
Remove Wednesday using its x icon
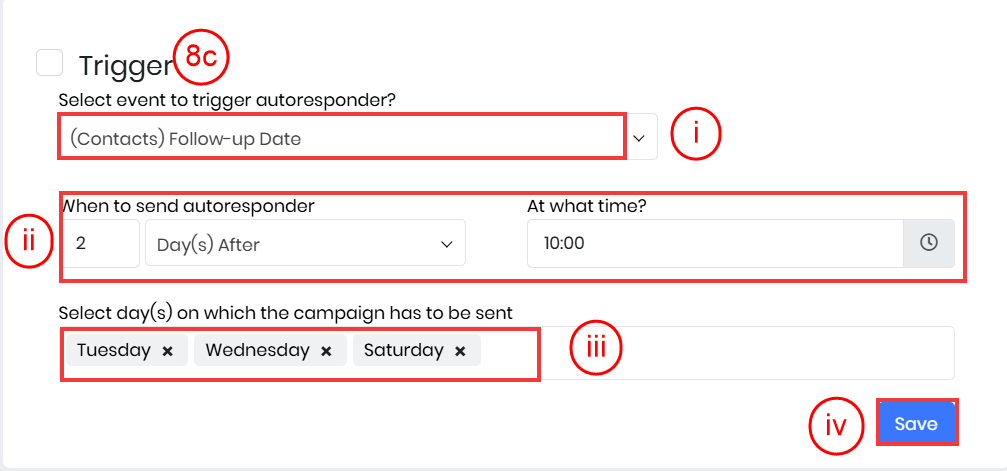pyautogui.click(x=326, y=351)
